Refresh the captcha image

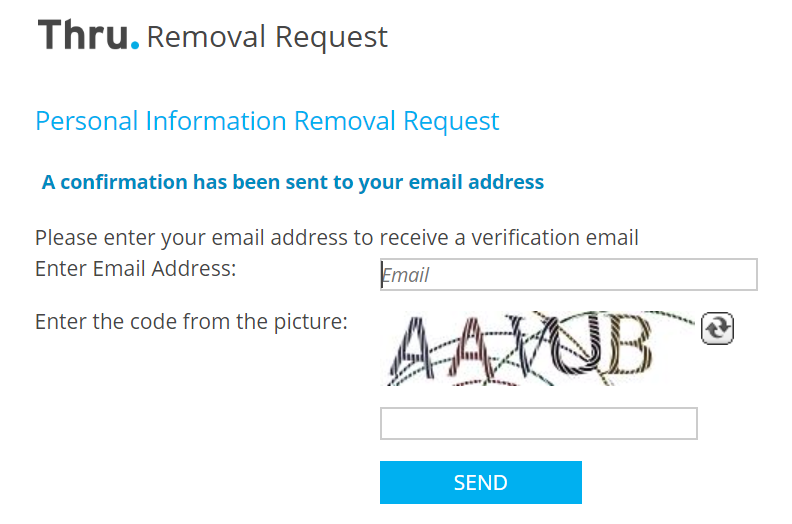tap(717, 328)
